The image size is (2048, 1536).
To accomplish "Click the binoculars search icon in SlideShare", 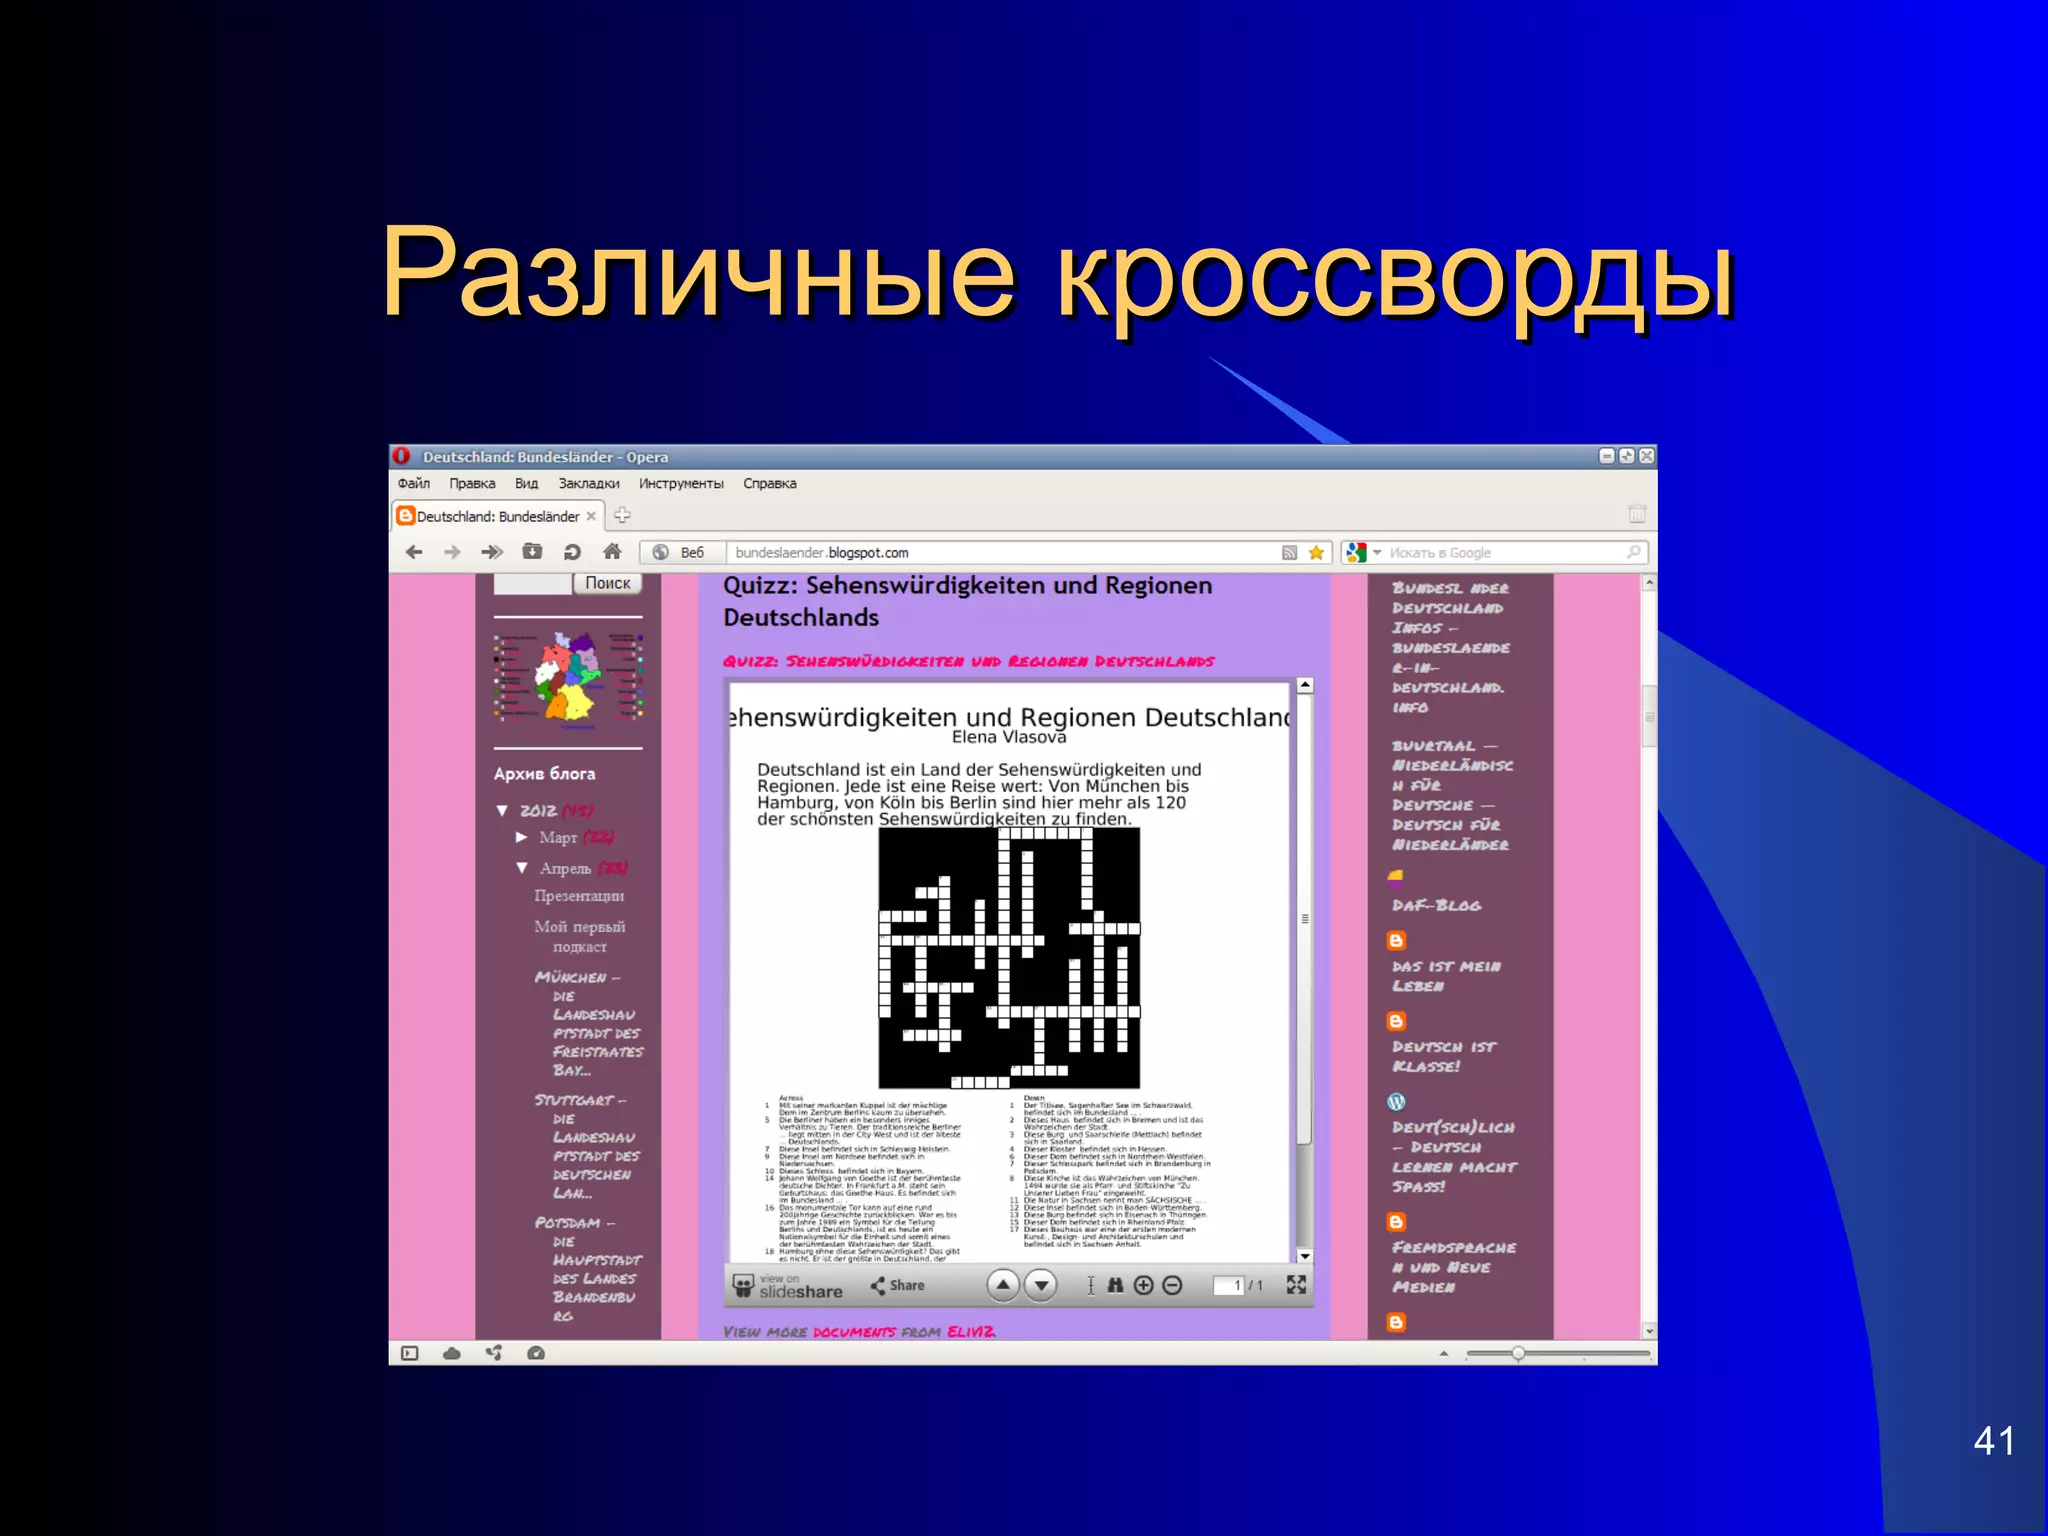I will (x=1116, y=1285).
